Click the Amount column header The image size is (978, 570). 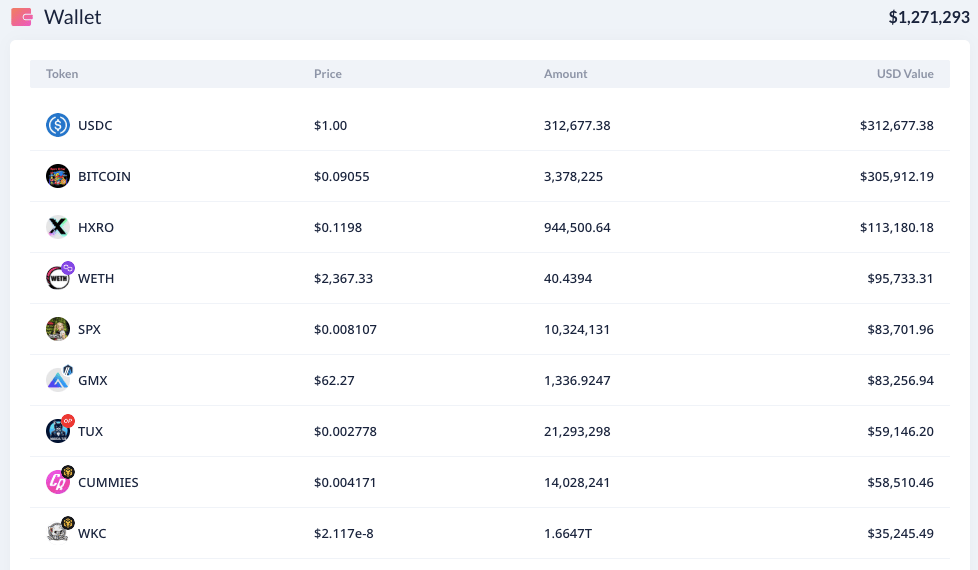[565, 74]
